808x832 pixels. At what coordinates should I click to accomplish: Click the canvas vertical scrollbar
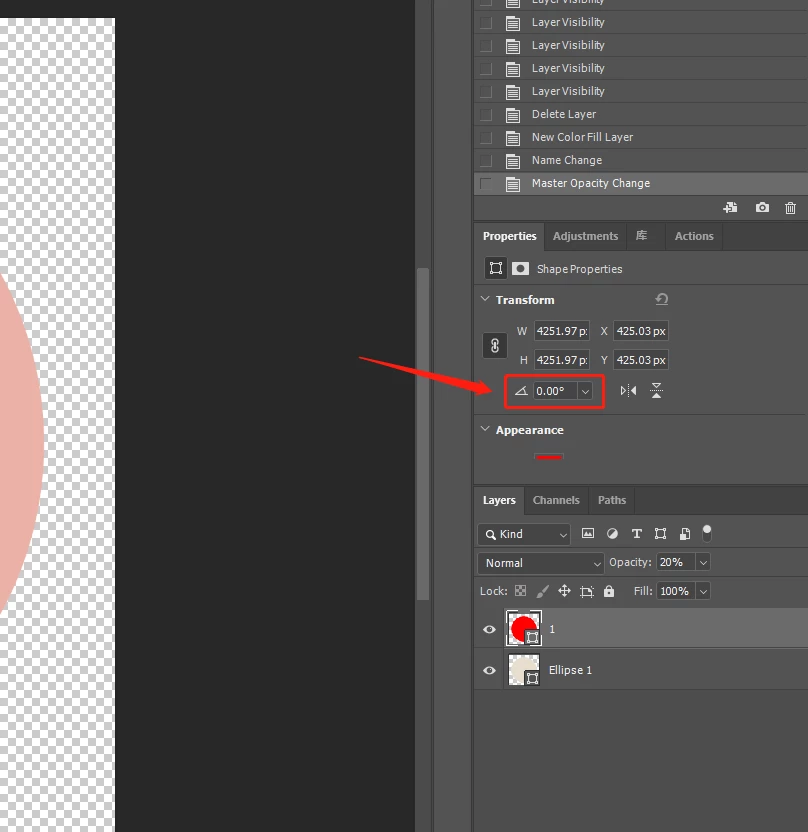pyautogui.click(x=422, y=434)
